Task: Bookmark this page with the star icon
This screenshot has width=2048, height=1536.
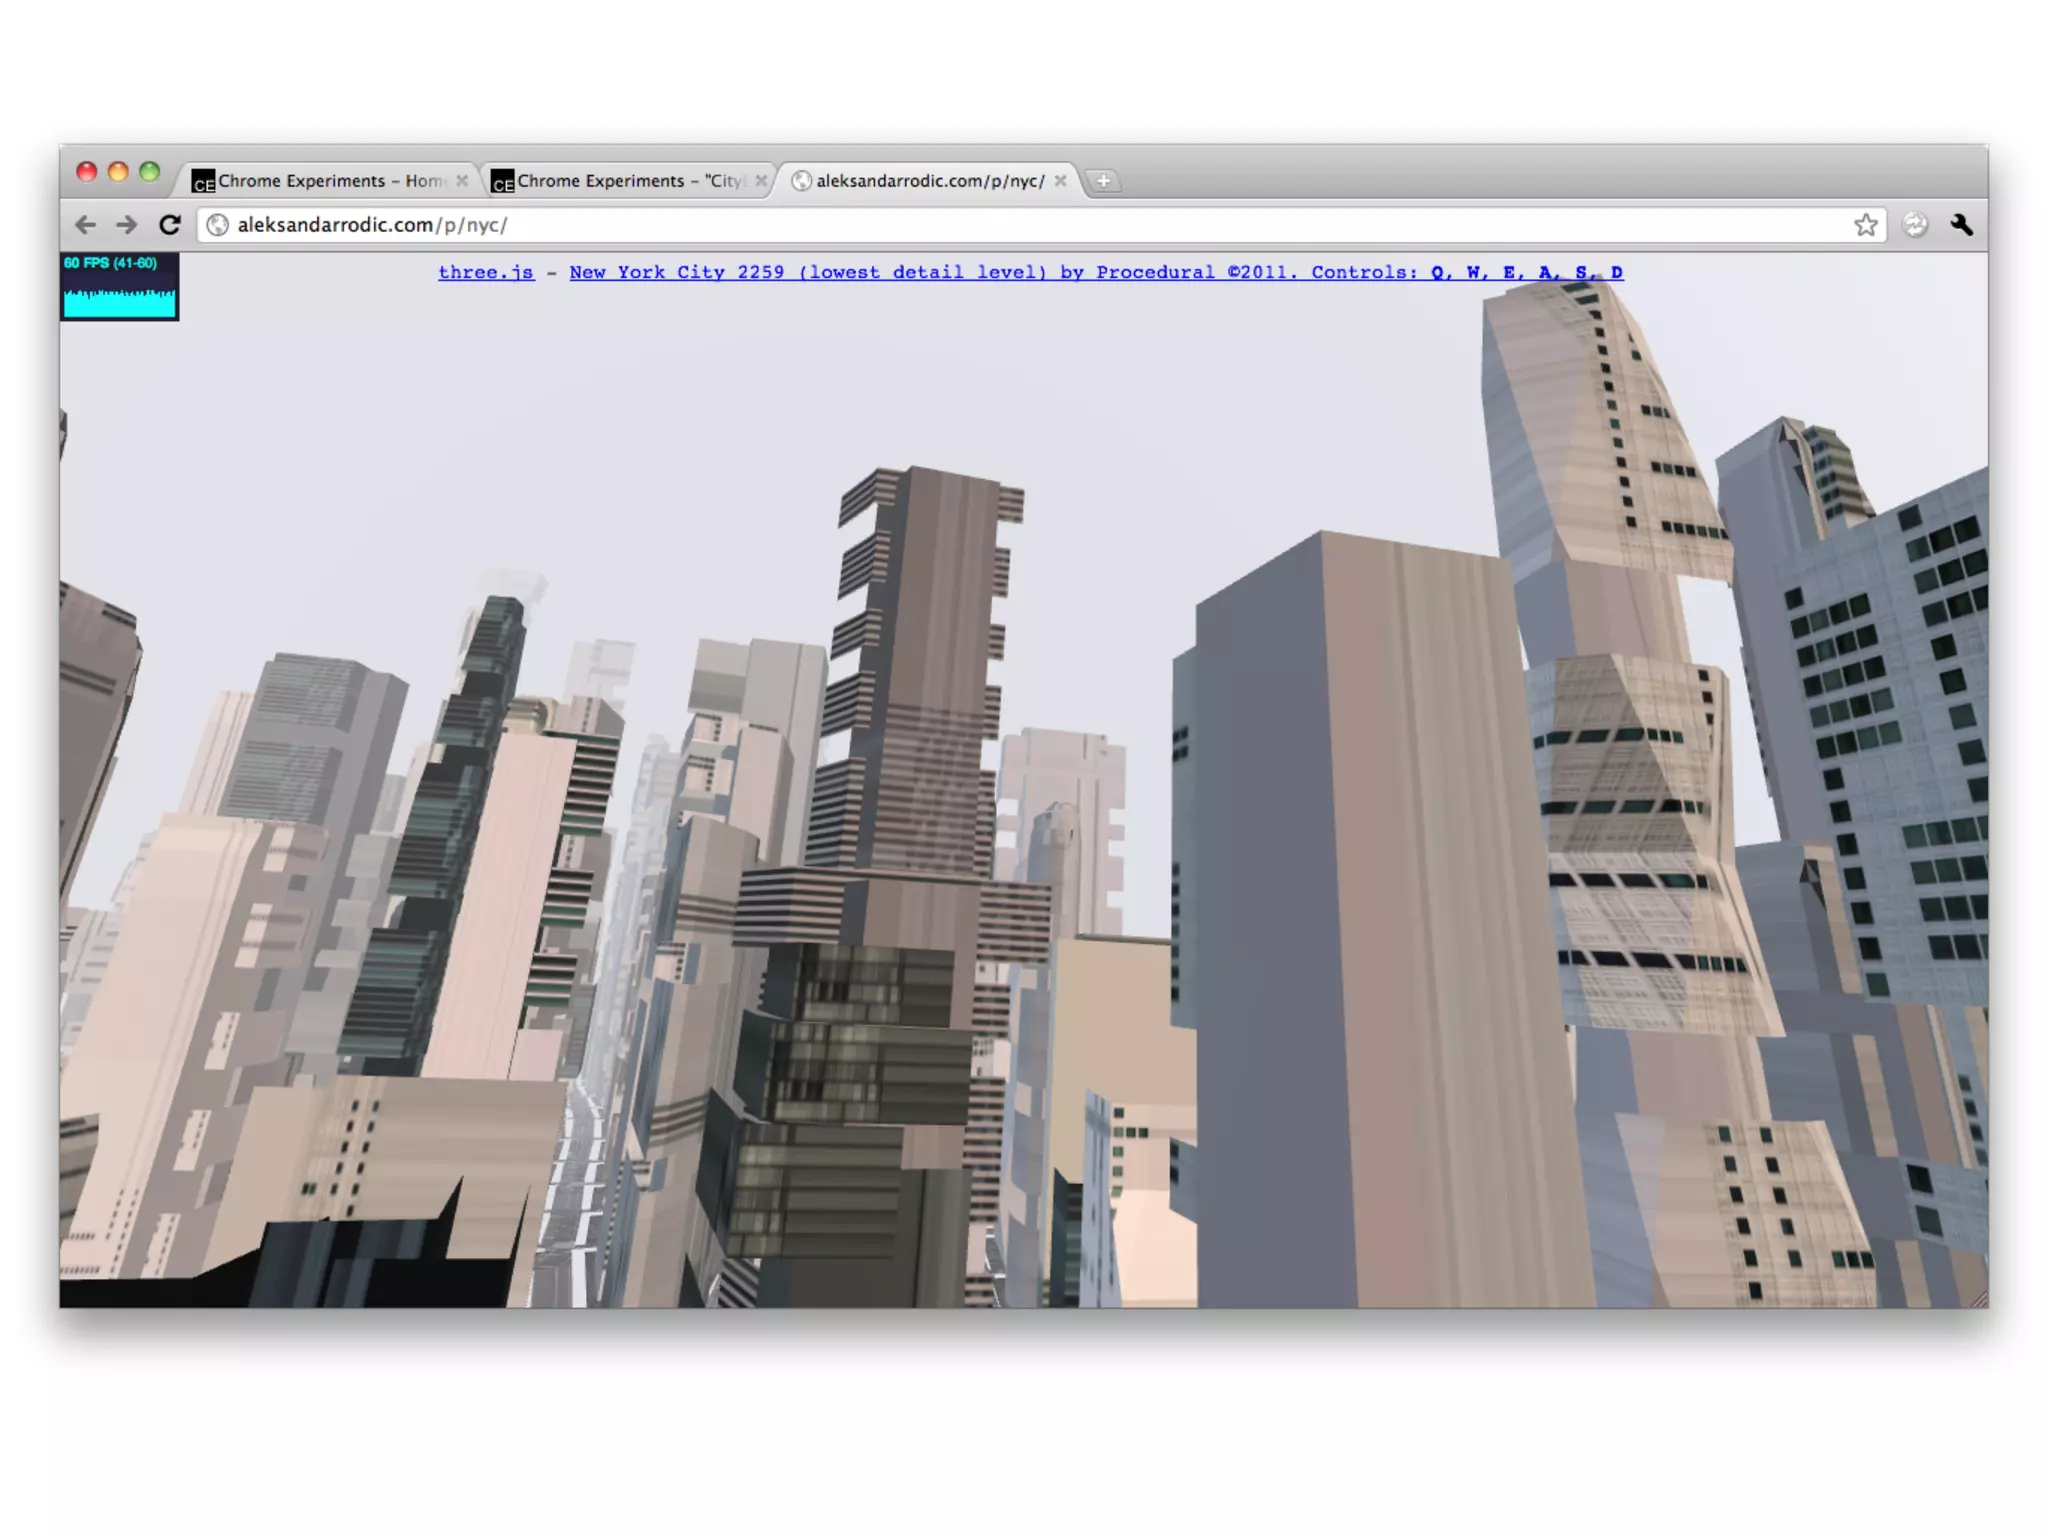Action: pyautogui.click(x=1865, y=225)
